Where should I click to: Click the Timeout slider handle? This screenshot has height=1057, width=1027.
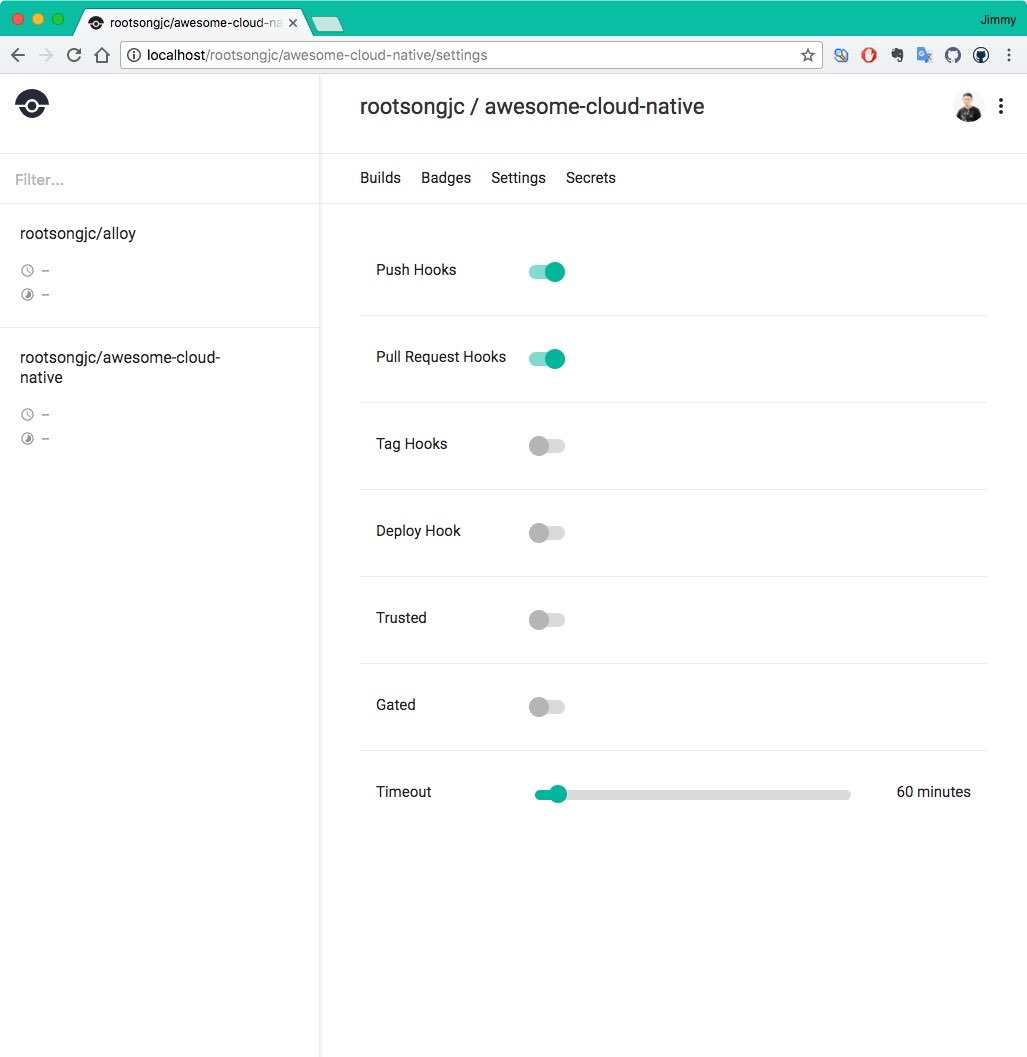coord(558,794)
